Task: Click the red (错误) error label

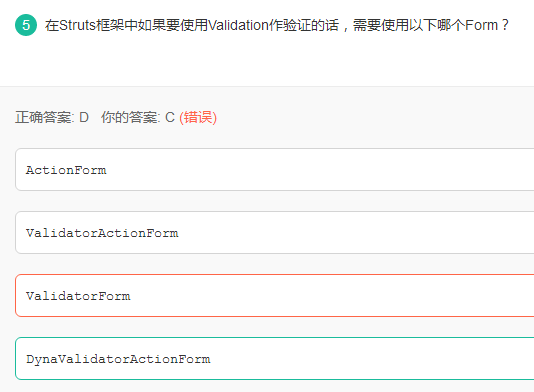Action: pos(198,117)
